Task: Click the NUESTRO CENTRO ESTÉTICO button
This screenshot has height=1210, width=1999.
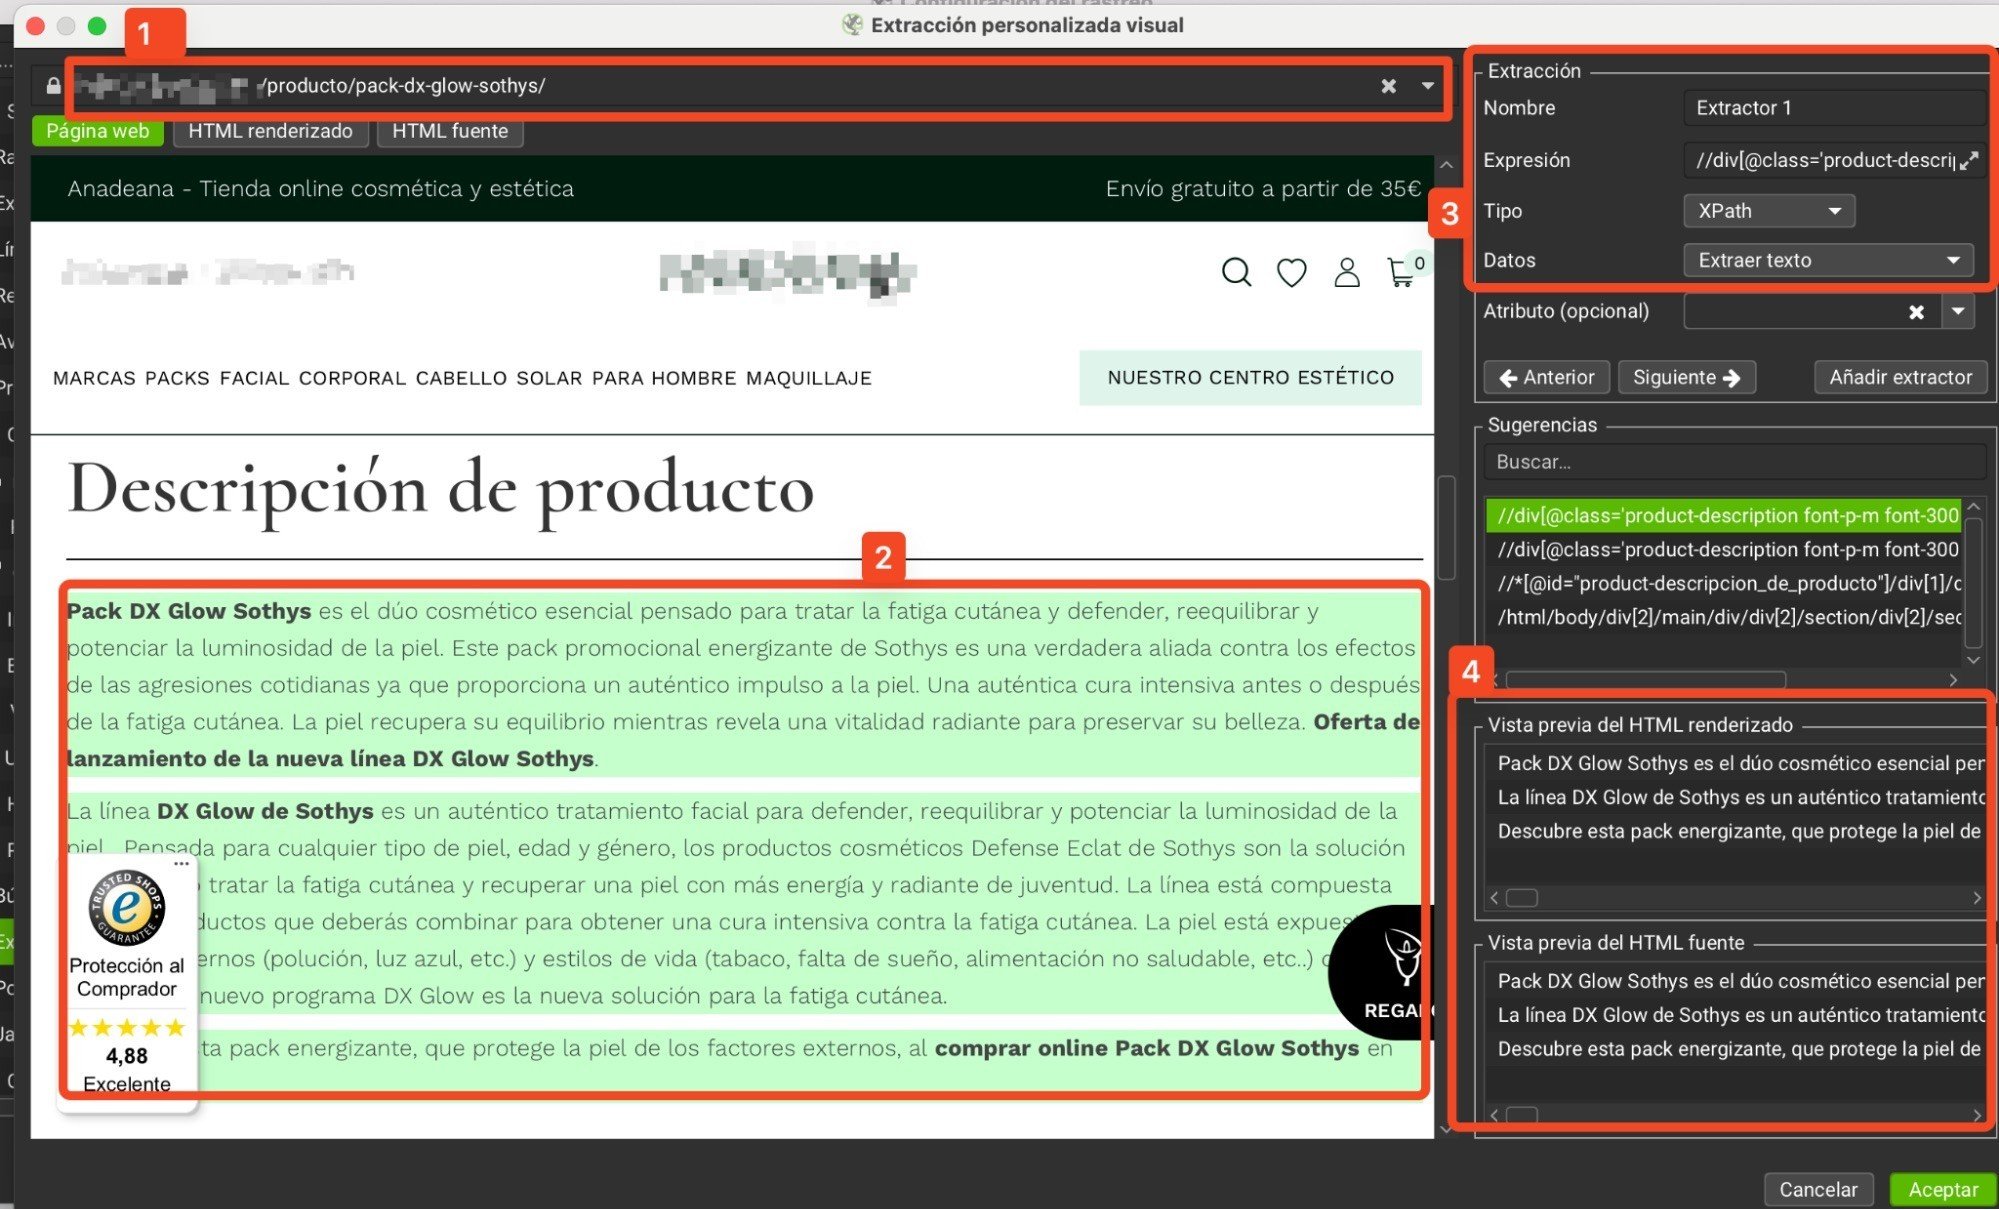Action: click(x=1250, y=377)
